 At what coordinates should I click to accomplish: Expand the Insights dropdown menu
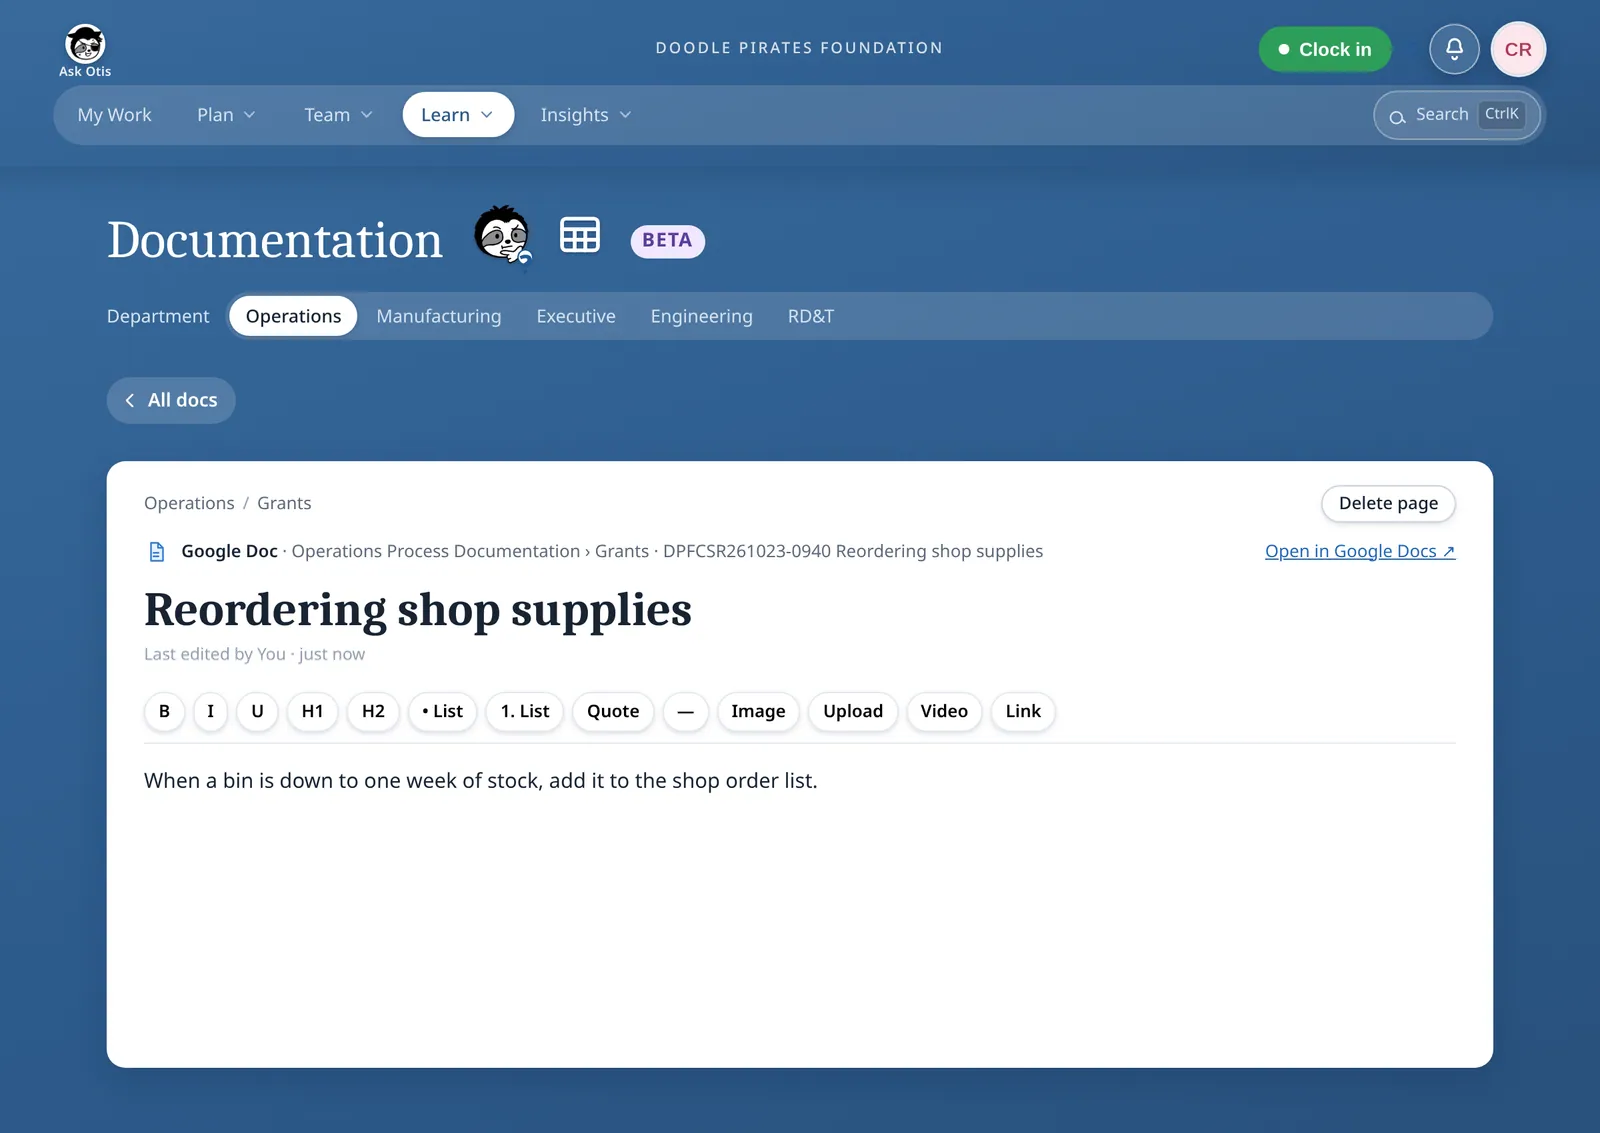586,115
